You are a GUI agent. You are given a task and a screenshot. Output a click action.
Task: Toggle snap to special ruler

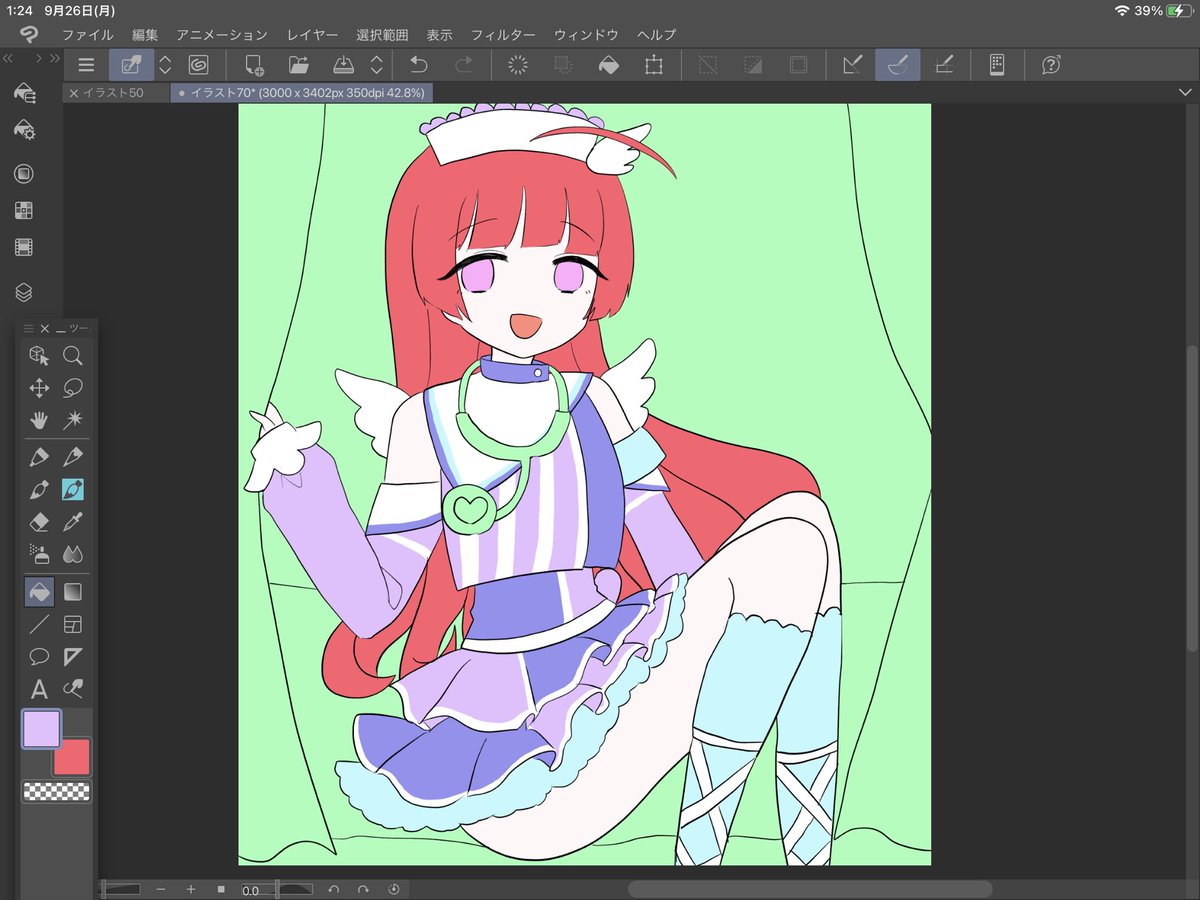click(898, 65)
